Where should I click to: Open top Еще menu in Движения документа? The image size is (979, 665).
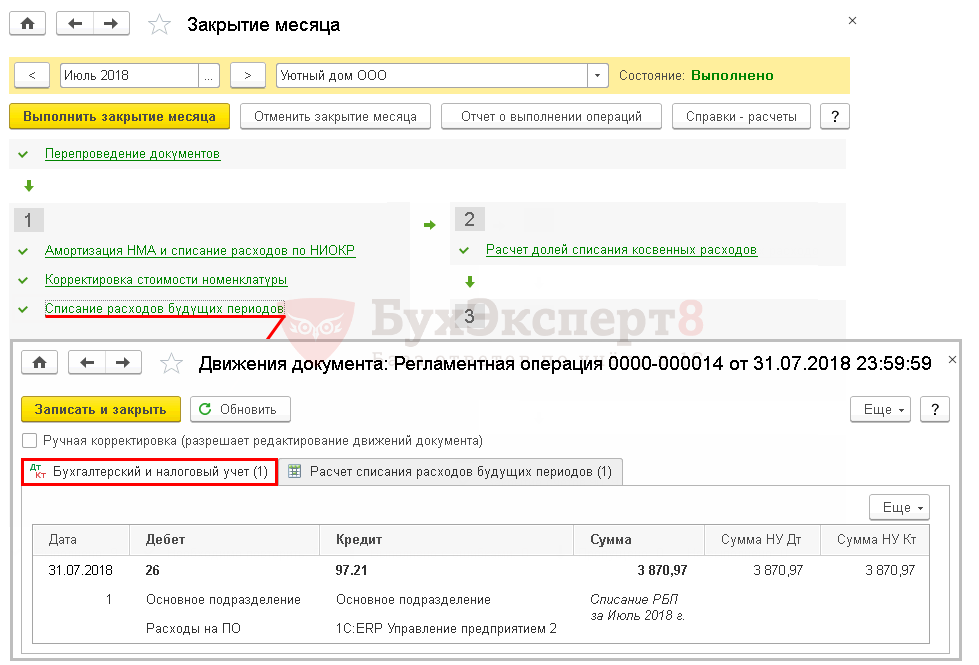pyautogui.click(x=880, y=410)
